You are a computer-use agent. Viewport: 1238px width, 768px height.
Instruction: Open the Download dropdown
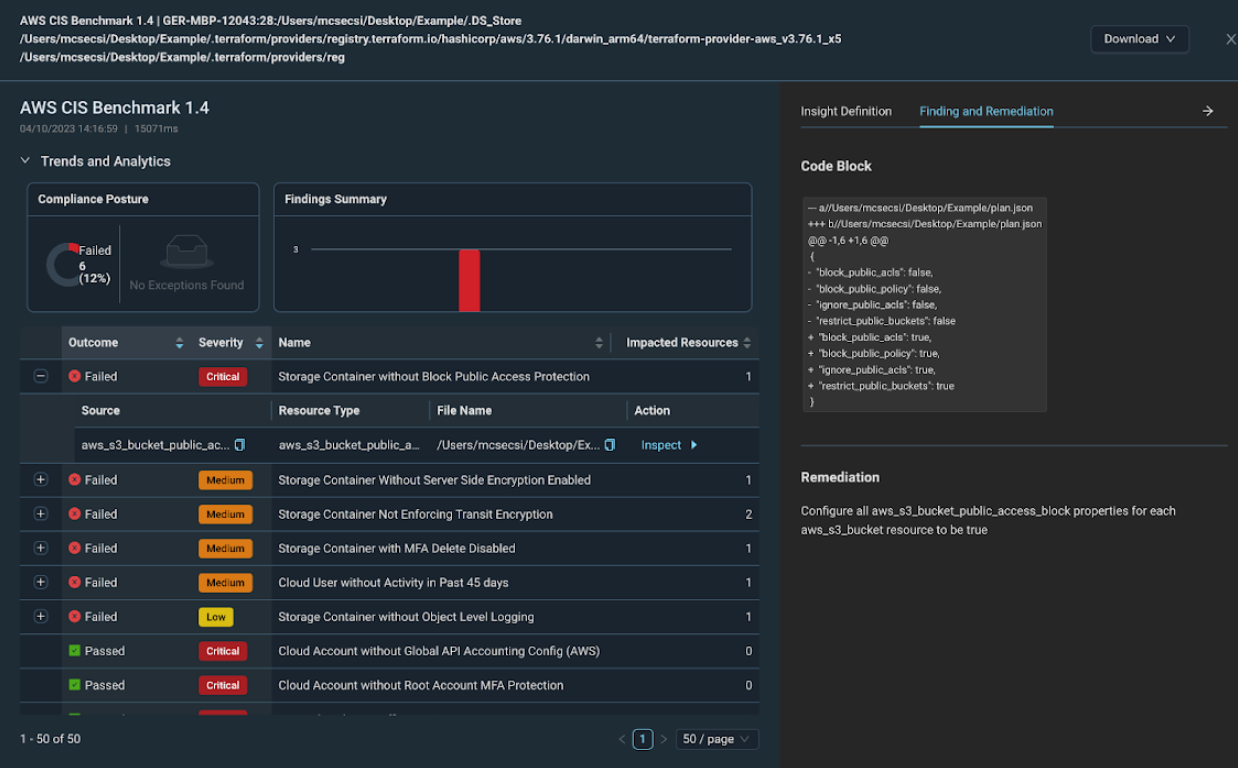(x=1139, y=39)
